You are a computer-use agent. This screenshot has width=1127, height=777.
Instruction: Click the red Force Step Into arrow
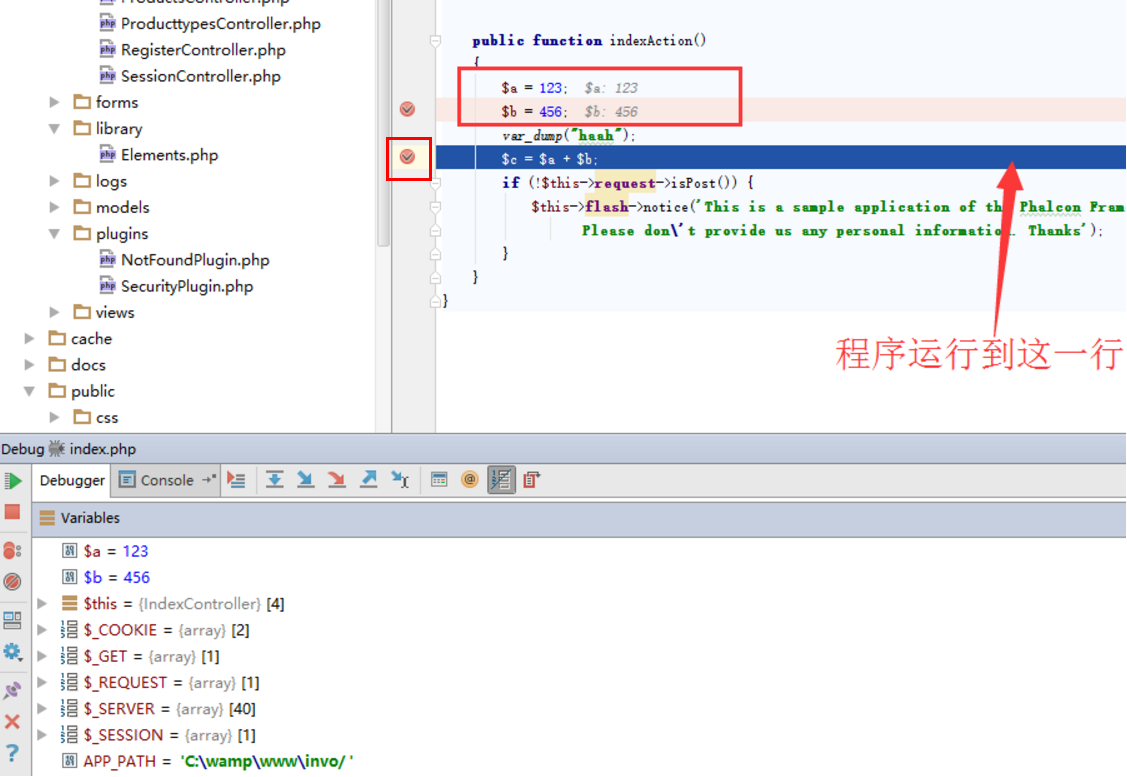tap(336, 479)
